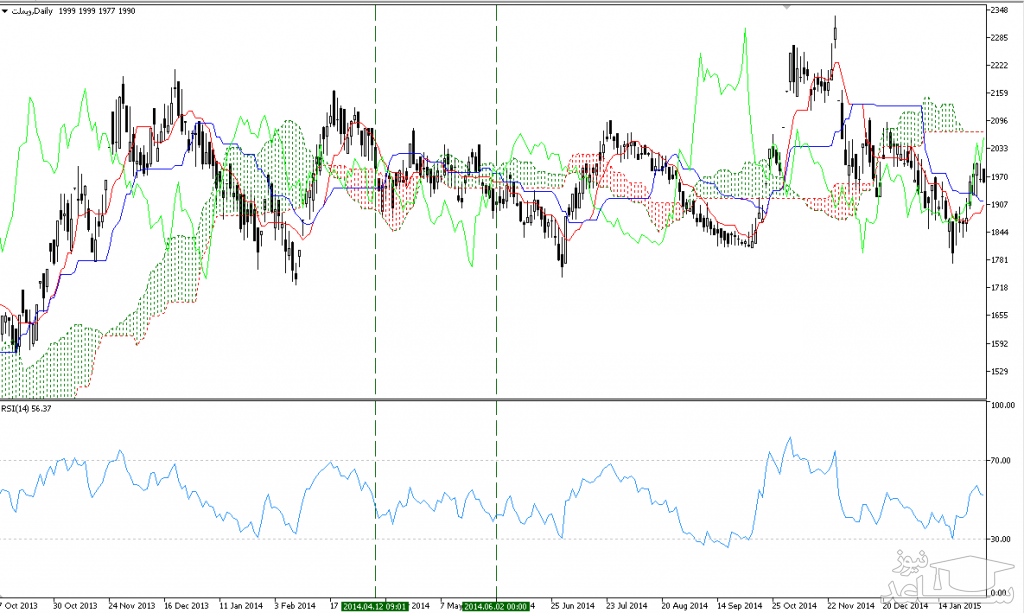Click the 70.00 level on RSI scale
This screenshot has height=613, width=1024.
pos(1002,461)
